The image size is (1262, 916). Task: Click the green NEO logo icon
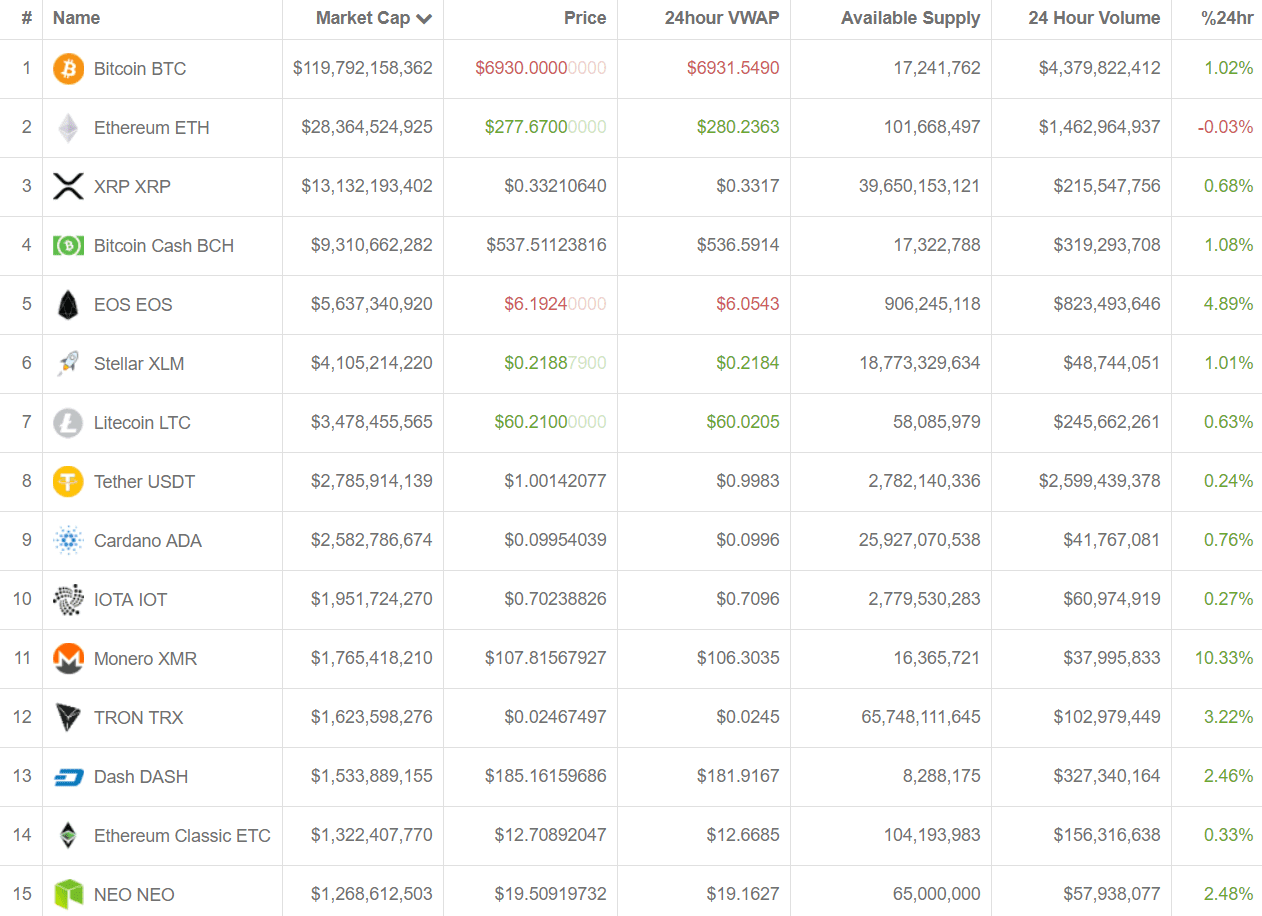pos(68,894)
